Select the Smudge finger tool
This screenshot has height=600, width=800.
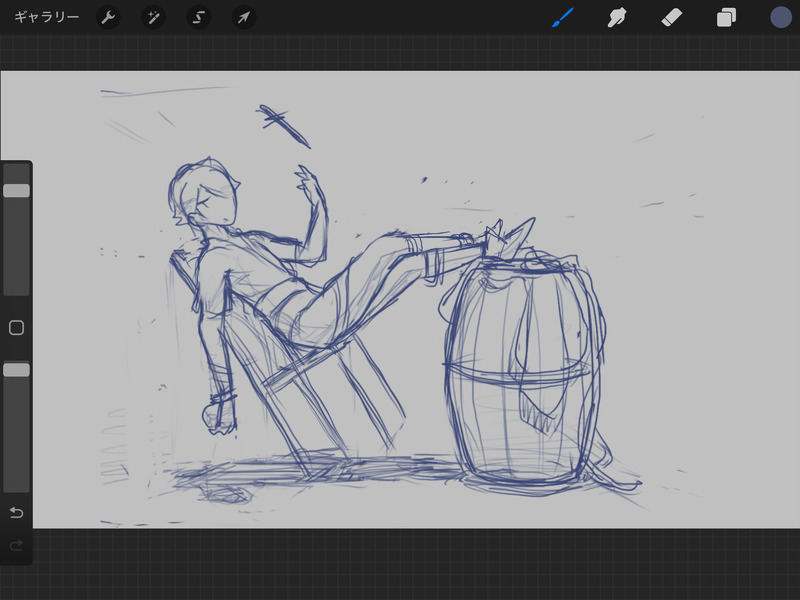pyautogui.click(x=617, y=17)
